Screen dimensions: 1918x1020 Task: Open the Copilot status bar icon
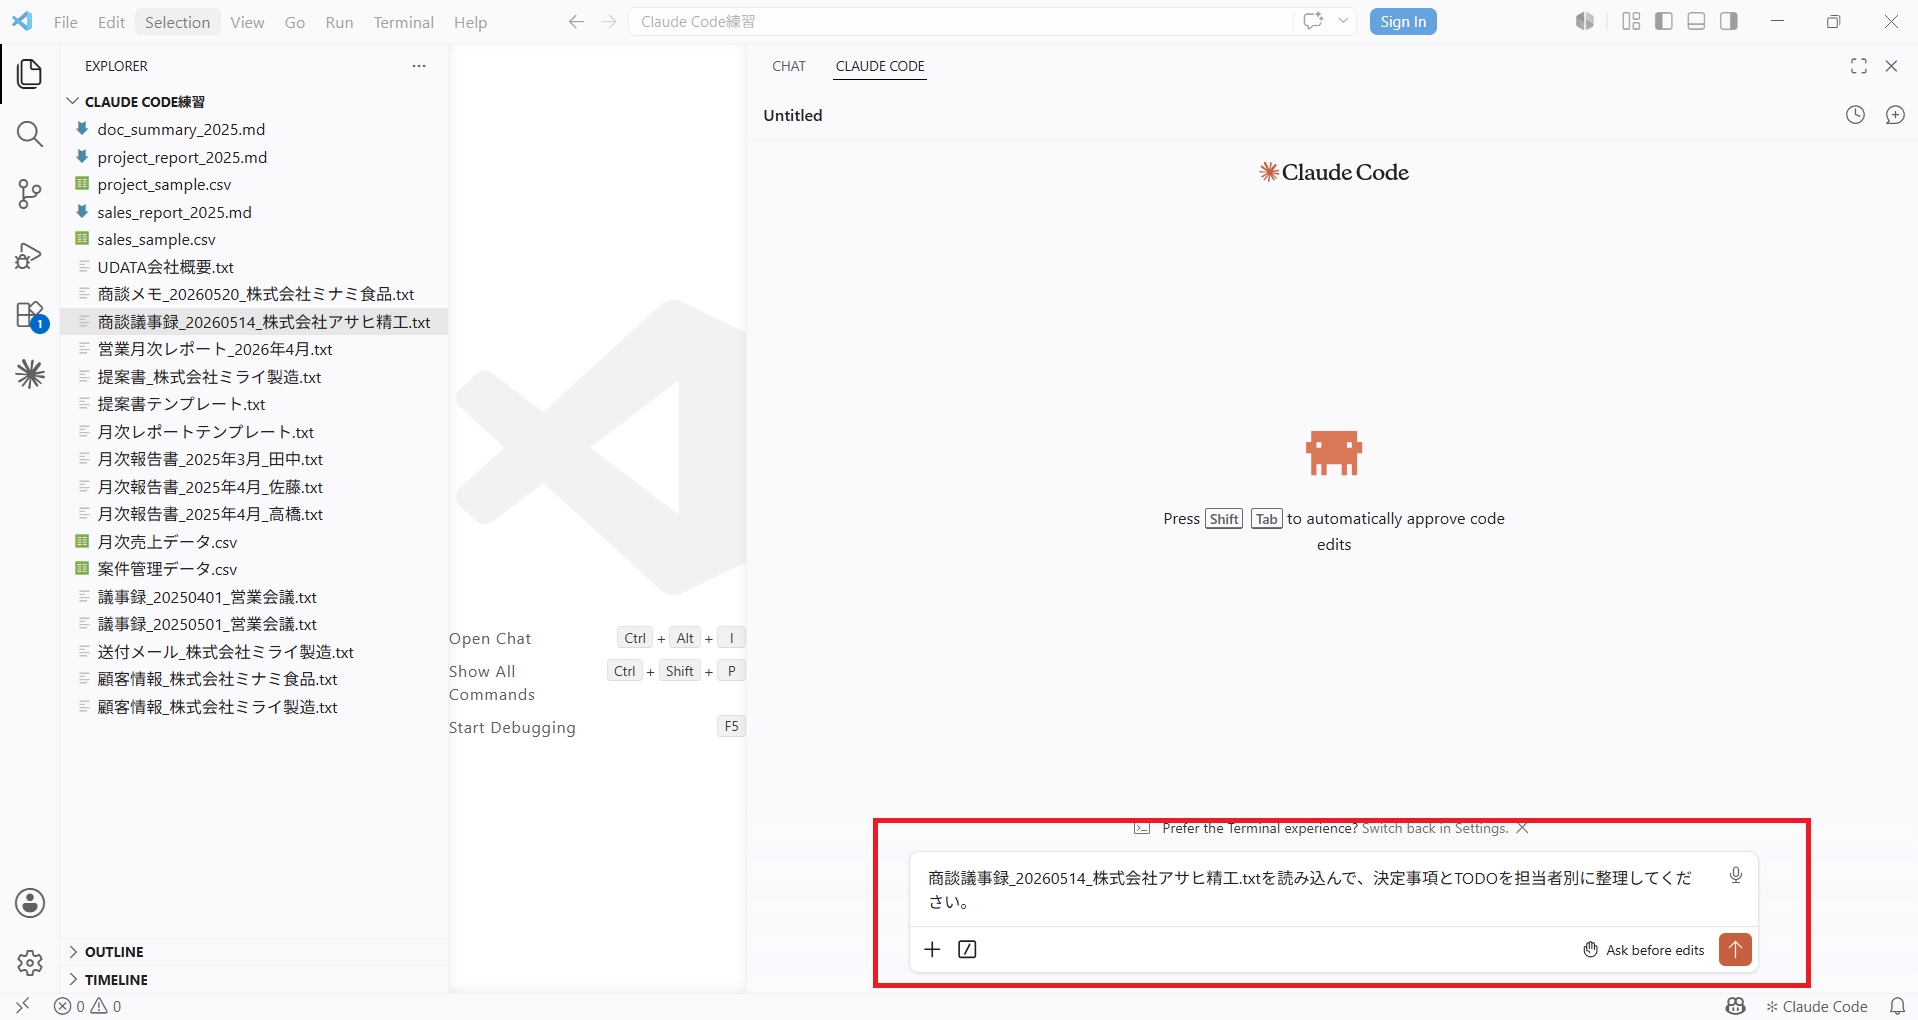1736,1006
